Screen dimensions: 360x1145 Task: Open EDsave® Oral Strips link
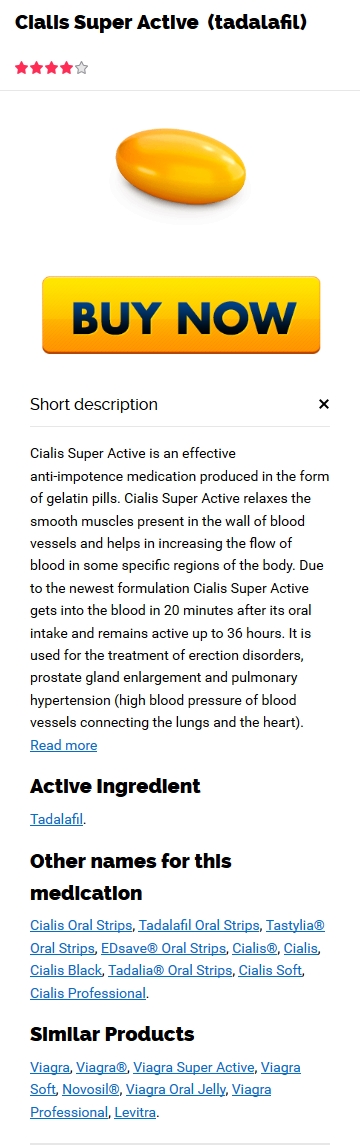(x=164, y=948)
